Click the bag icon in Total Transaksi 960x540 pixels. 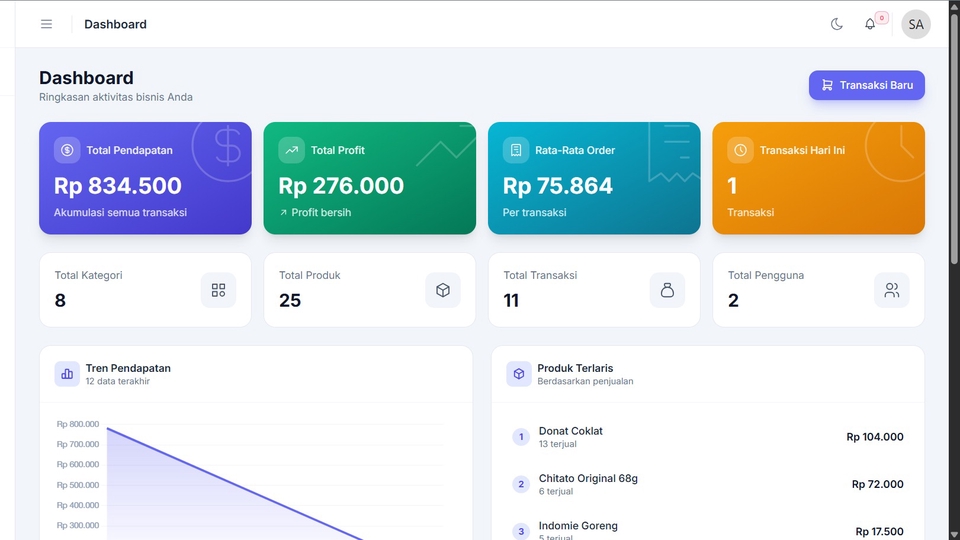(x=667, y=290)
